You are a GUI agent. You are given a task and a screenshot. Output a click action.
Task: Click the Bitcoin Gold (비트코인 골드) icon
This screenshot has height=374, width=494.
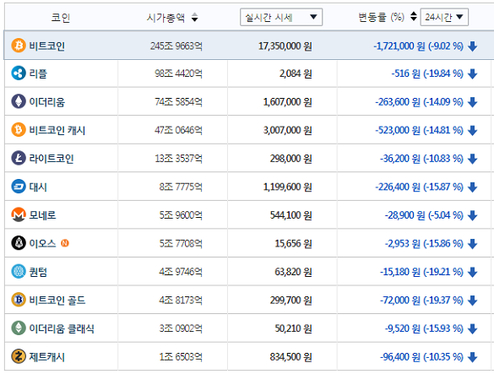pyautogui.click(x=19, y=300)
